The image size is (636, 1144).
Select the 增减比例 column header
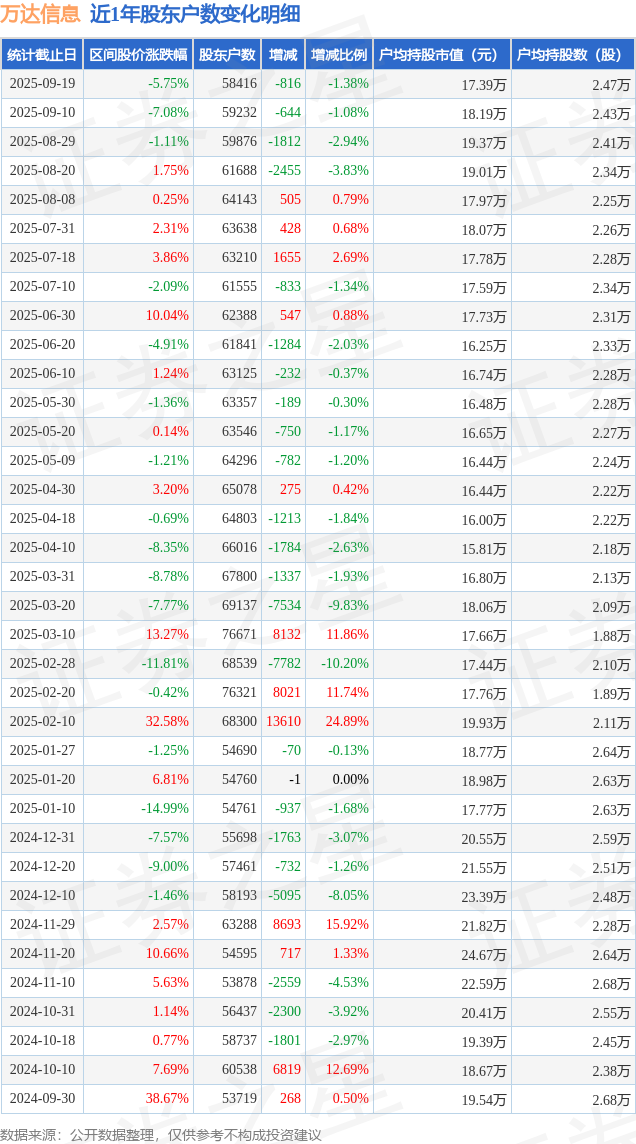339,55
